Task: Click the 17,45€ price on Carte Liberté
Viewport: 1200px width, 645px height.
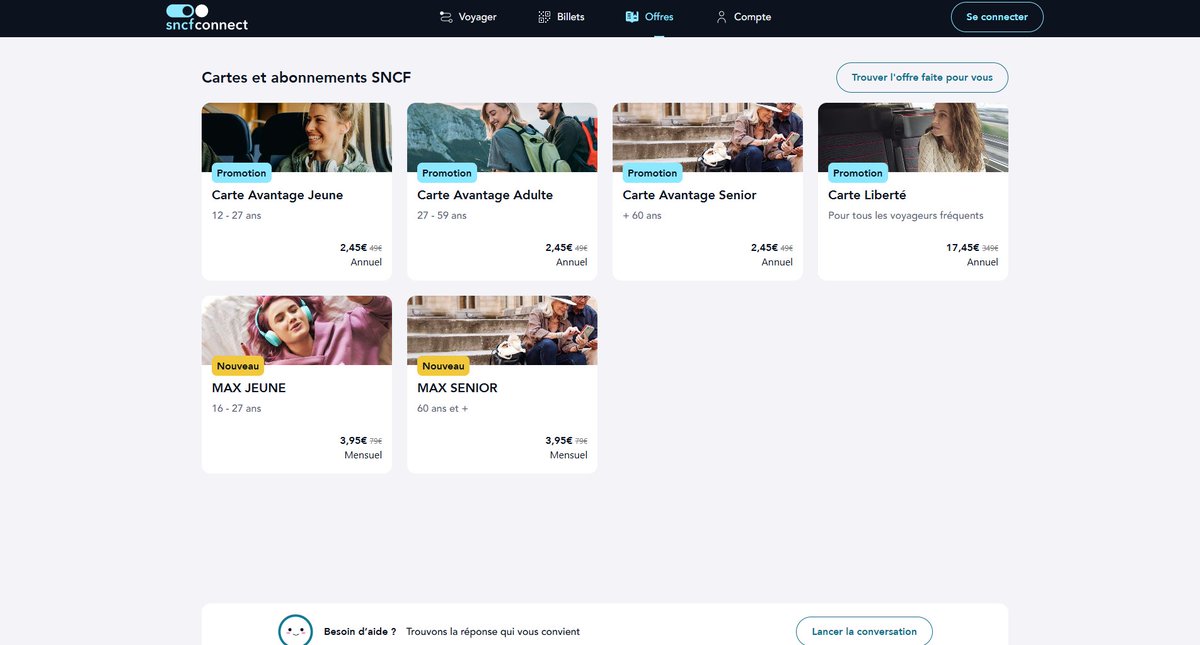Action: click(963, 247)
